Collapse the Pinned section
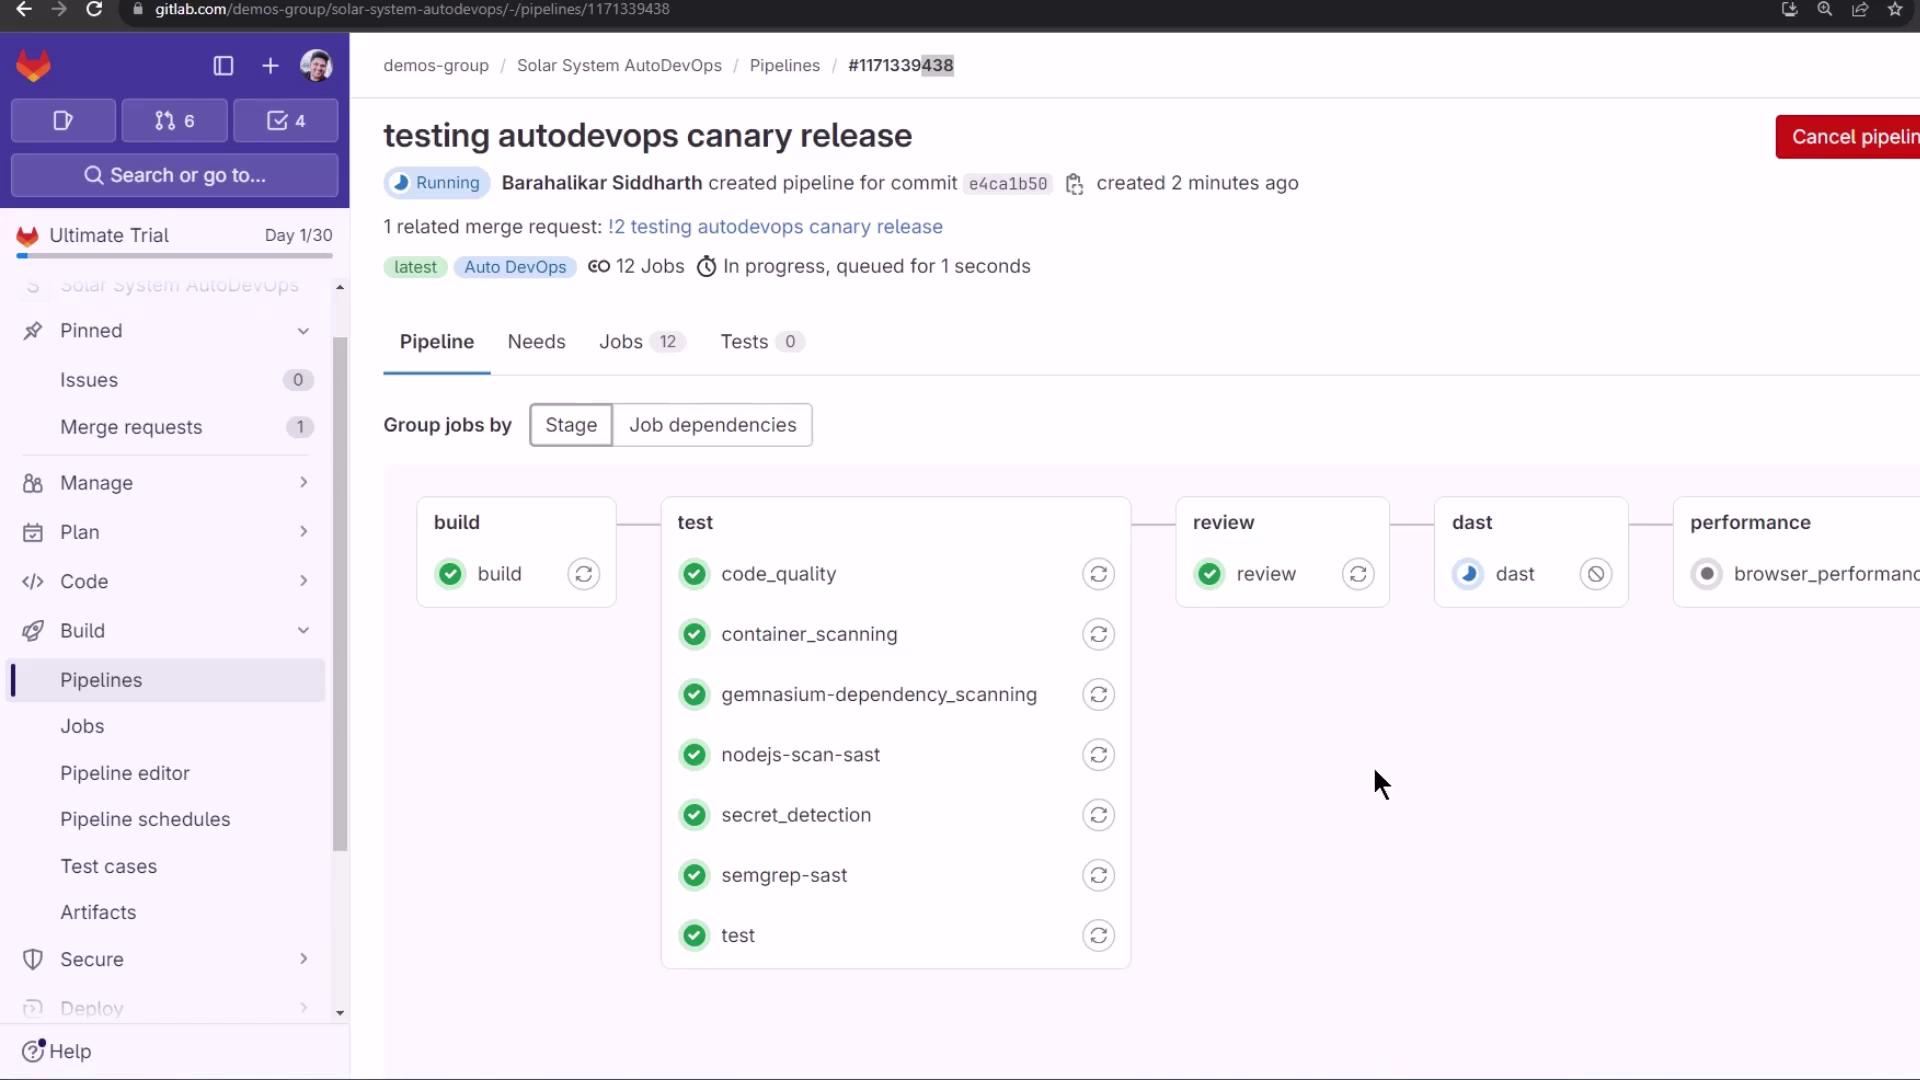Viewport: 1920px width, 1080px height. [303, 331]
